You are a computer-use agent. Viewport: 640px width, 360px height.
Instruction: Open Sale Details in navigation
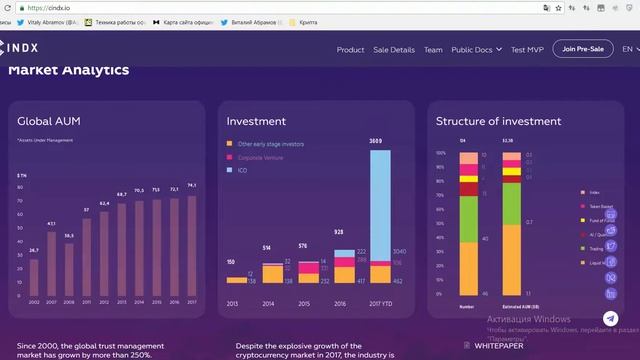click(394, 50)
